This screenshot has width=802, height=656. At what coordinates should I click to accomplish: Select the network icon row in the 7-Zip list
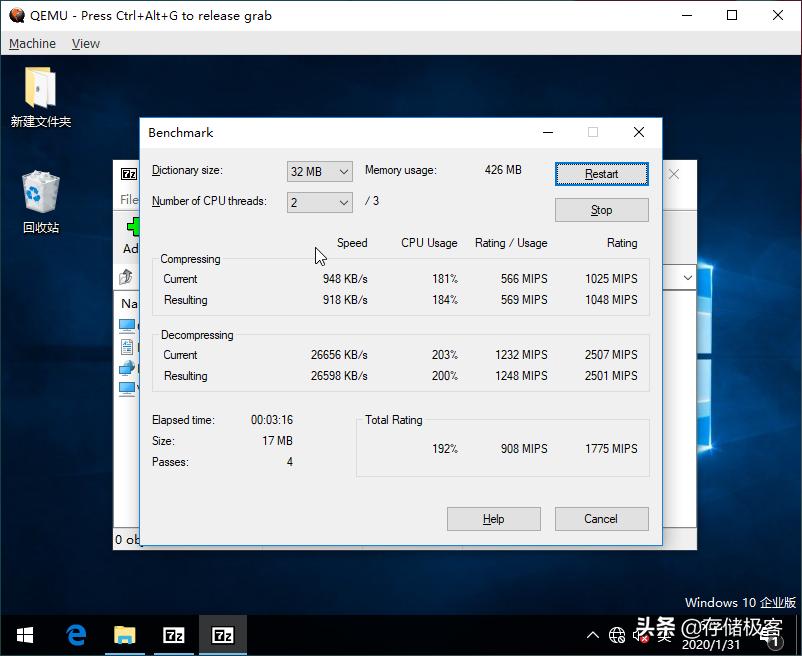(127, 368)
